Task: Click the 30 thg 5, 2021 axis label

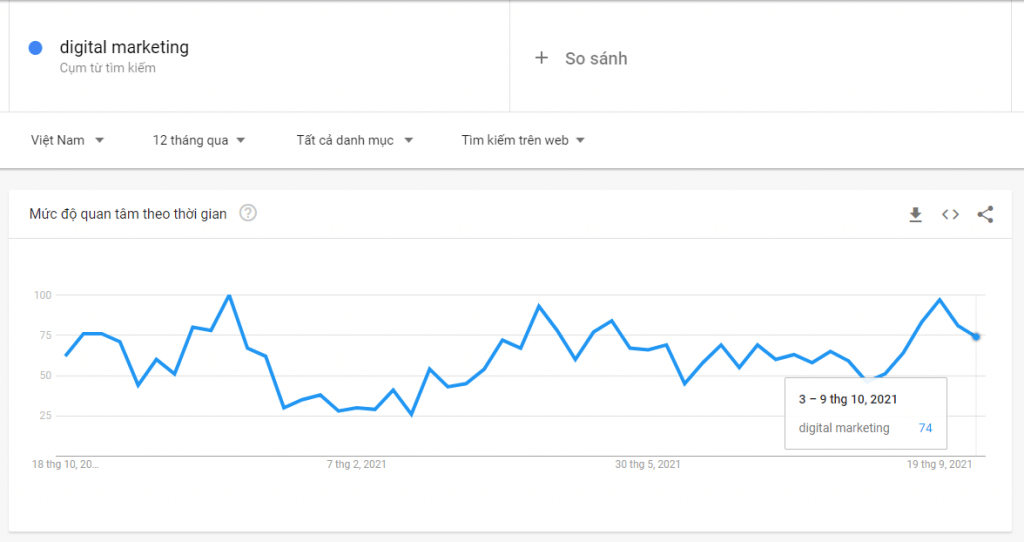Action: 648,464
